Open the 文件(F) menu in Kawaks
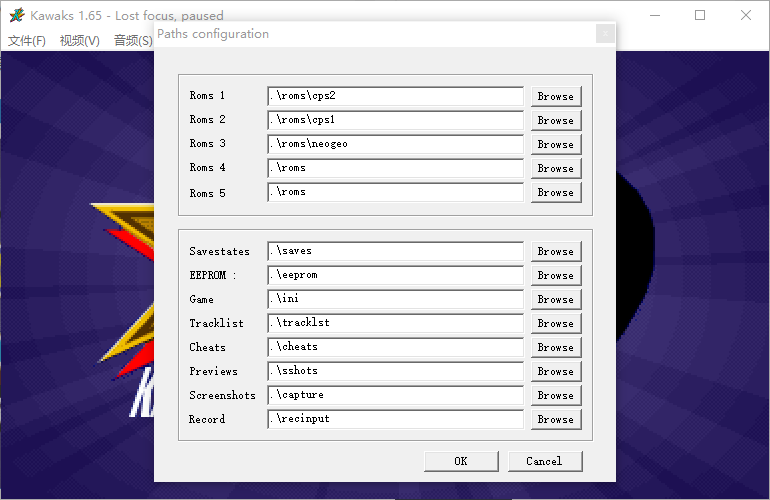770x500 pixels. click(x=27, y=41)
